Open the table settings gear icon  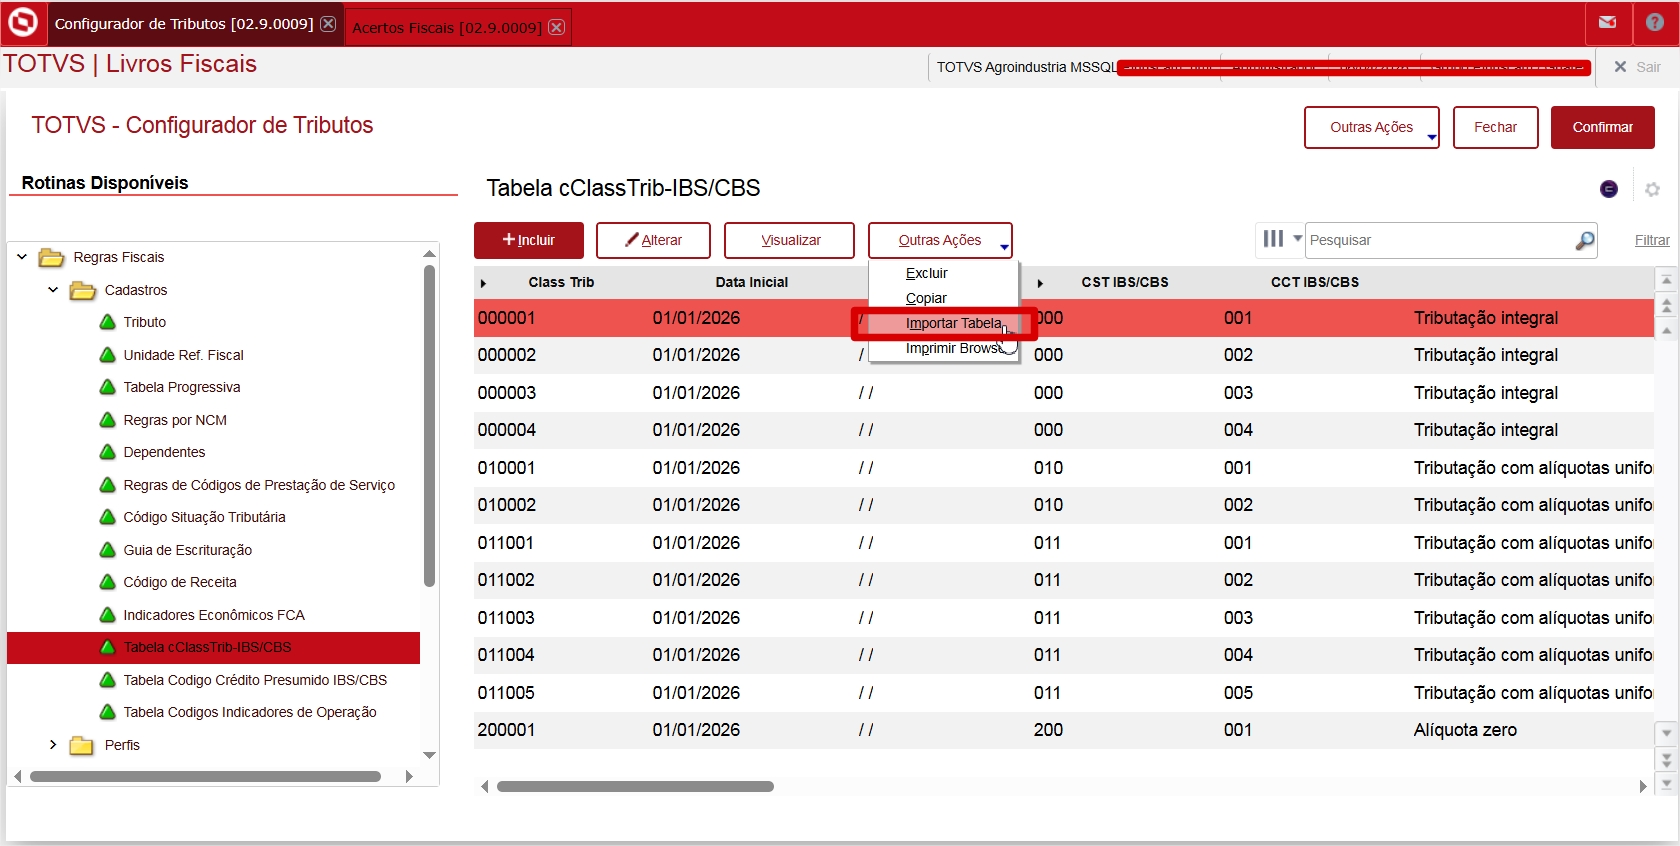point(1652,189)
